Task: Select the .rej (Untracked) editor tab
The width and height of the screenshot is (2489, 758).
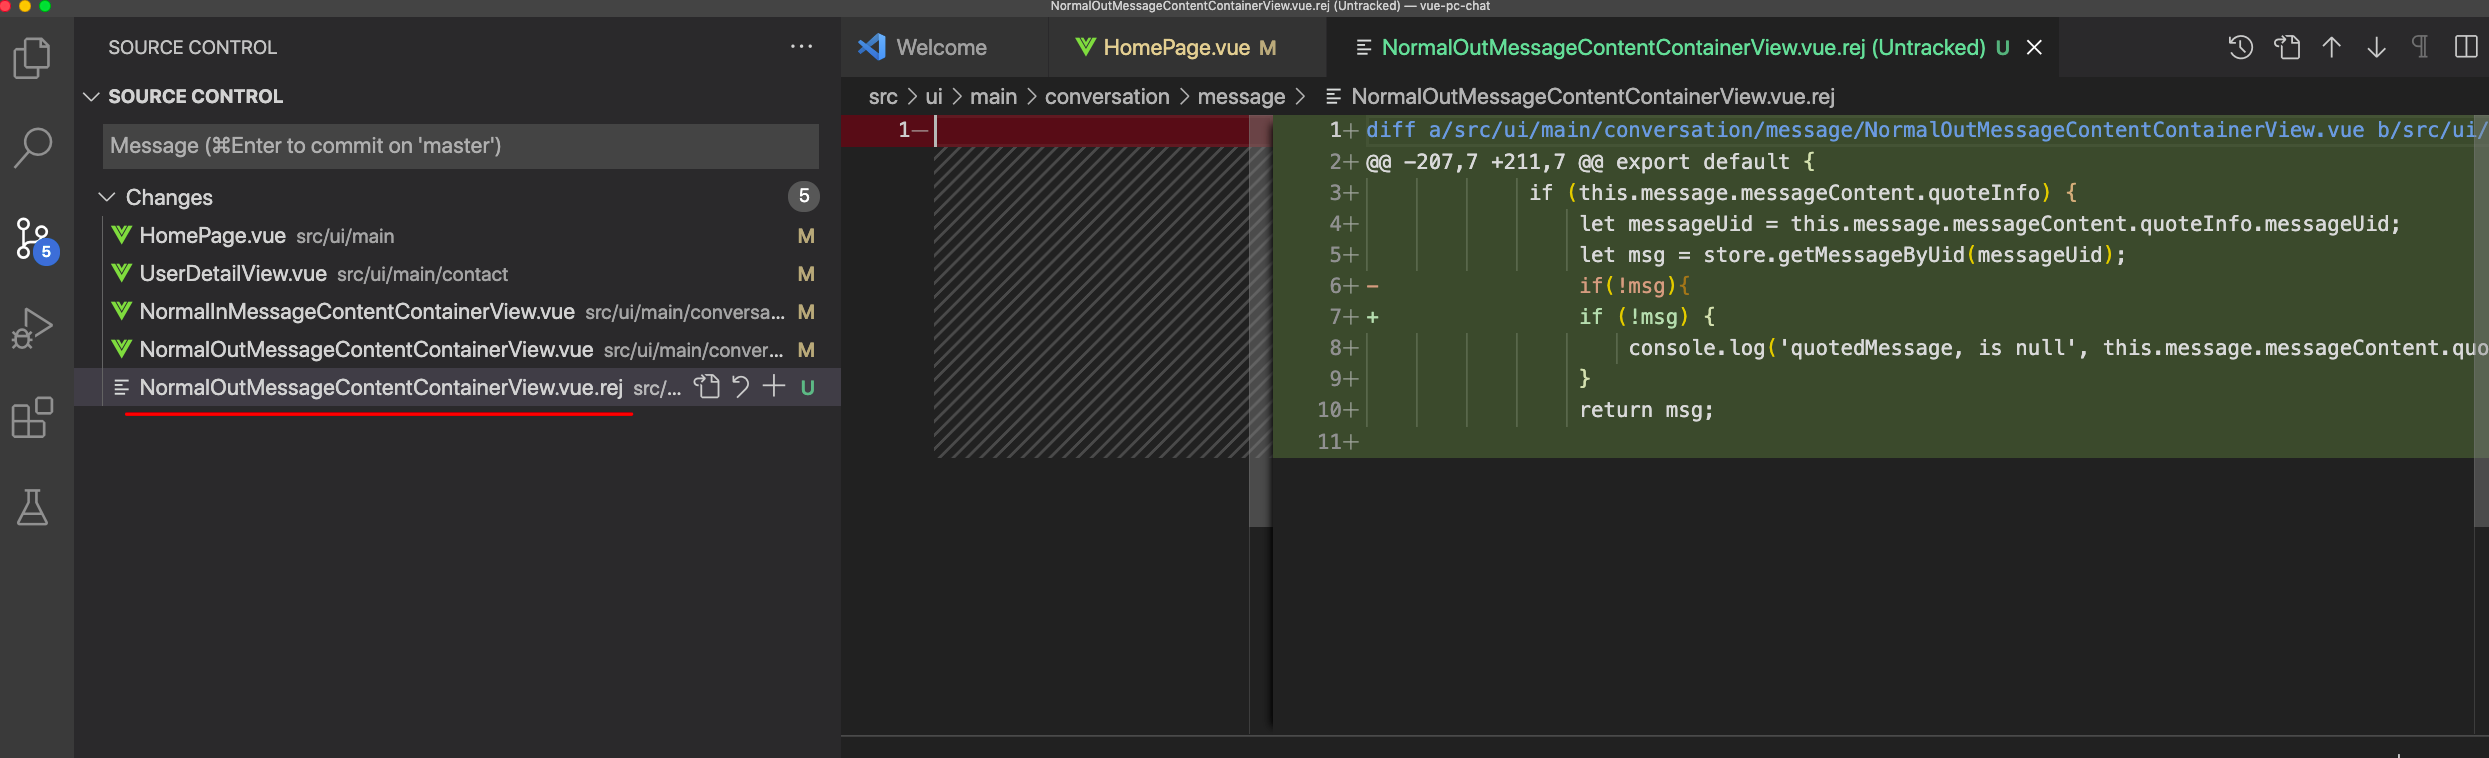Action: click(x=1692, y=47)
